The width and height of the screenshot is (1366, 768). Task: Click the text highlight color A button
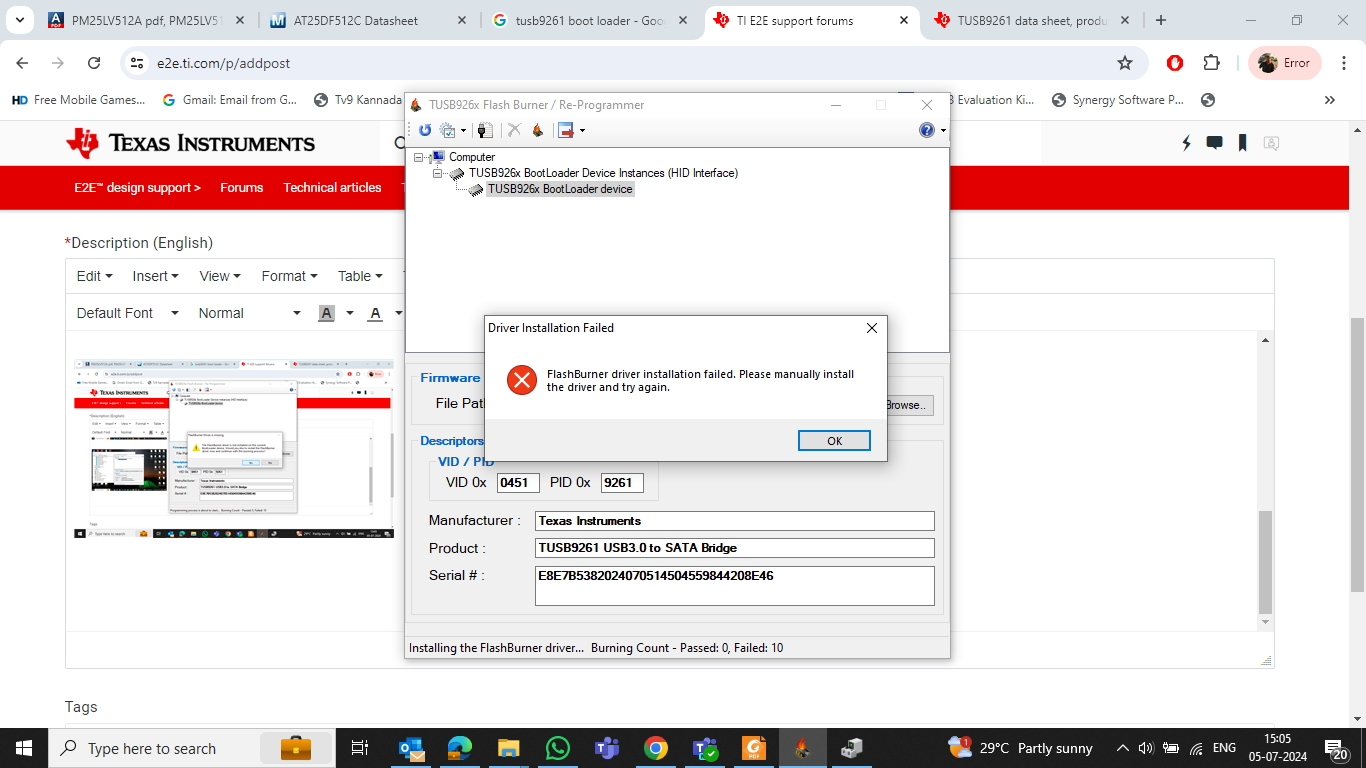point(326,313)
